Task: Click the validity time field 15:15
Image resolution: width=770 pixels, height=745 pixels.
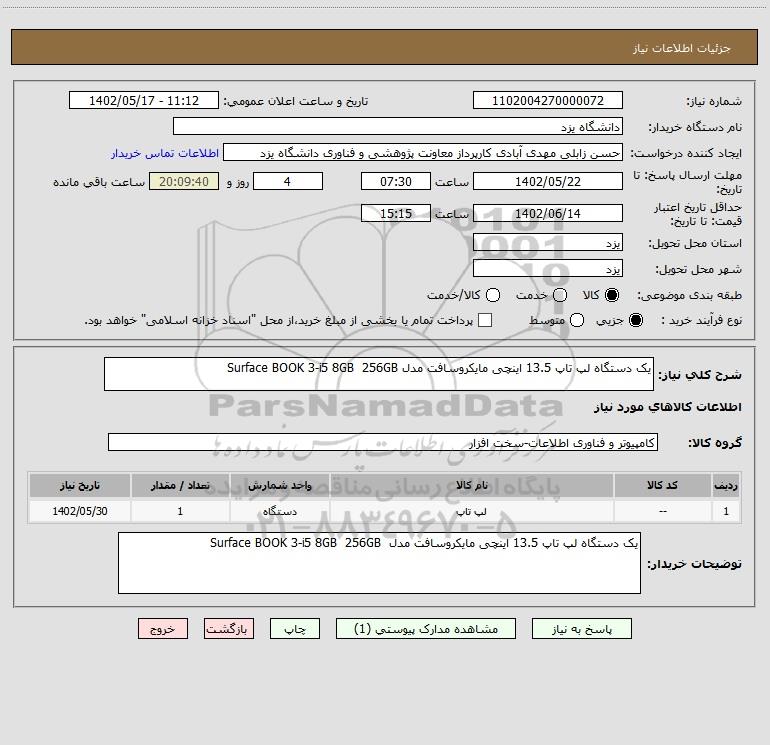Action: tap(396, 213)
